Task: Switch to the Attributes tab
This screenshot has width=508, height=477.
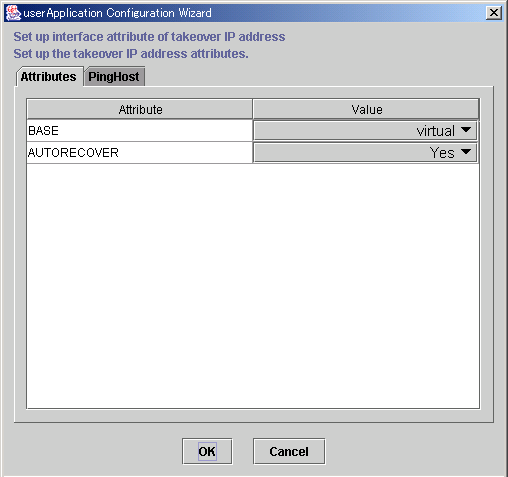Action: pyautogui.click(x=49, y=77)
